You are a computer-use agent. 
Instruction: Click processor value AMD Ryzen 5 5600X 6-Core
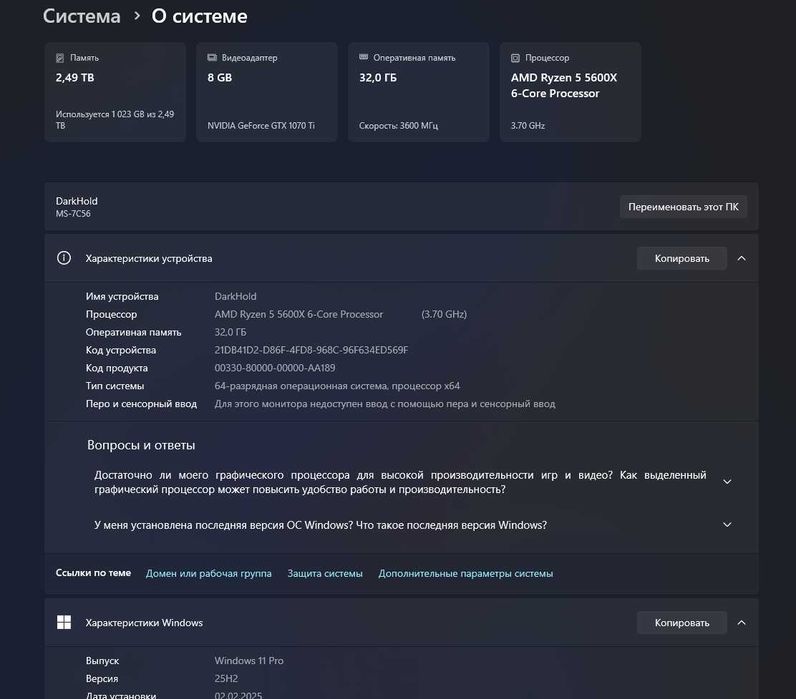coord(298,314)
